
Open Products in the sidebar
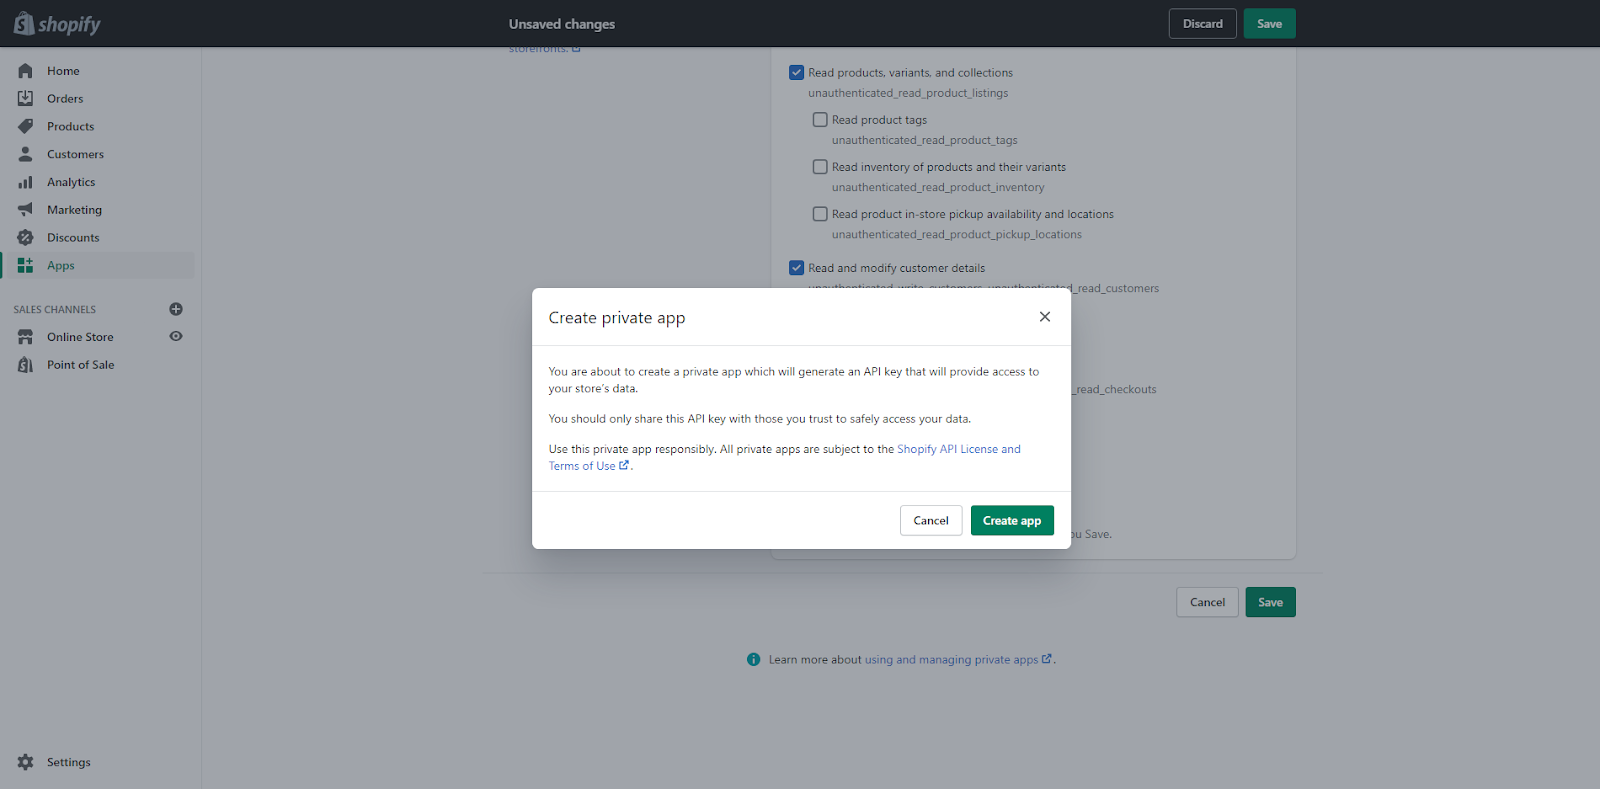[70, 127]
